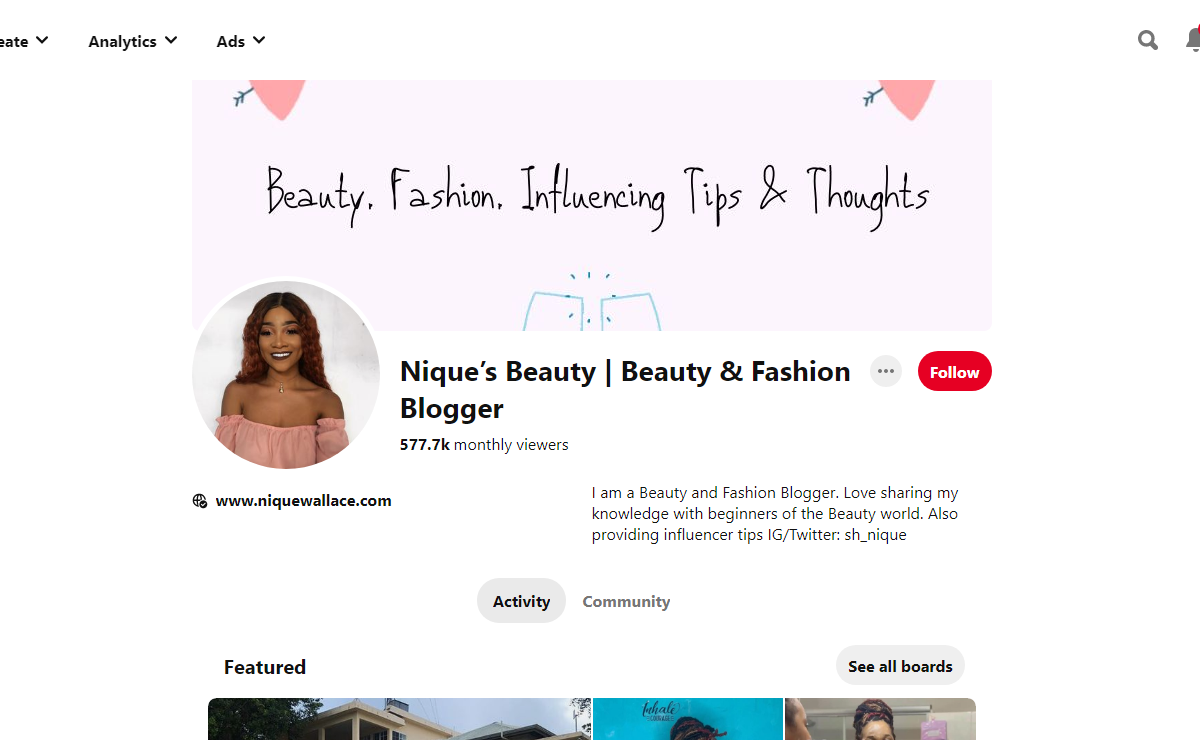Click the See all boards button
This screenshot has width=1200, height=740.
coord(900,666)
